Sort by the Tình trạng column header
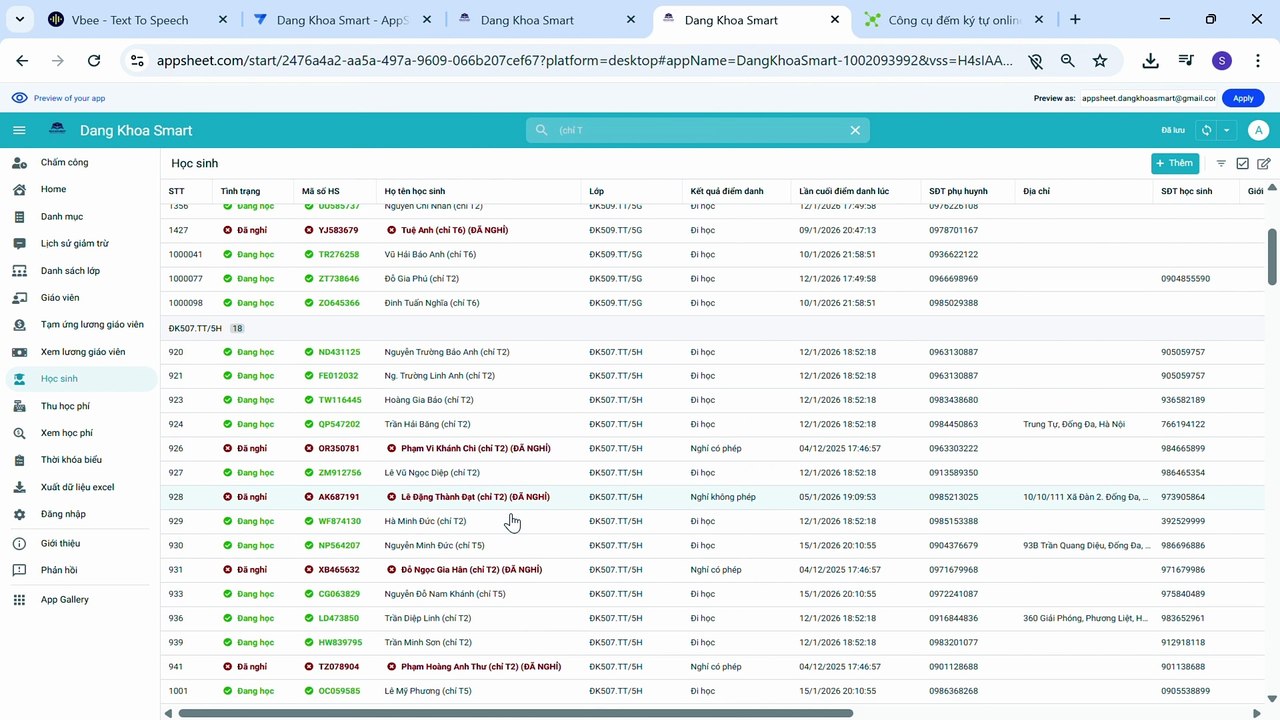The height and width of the screenshot is (720, 1280). (240, 191)
